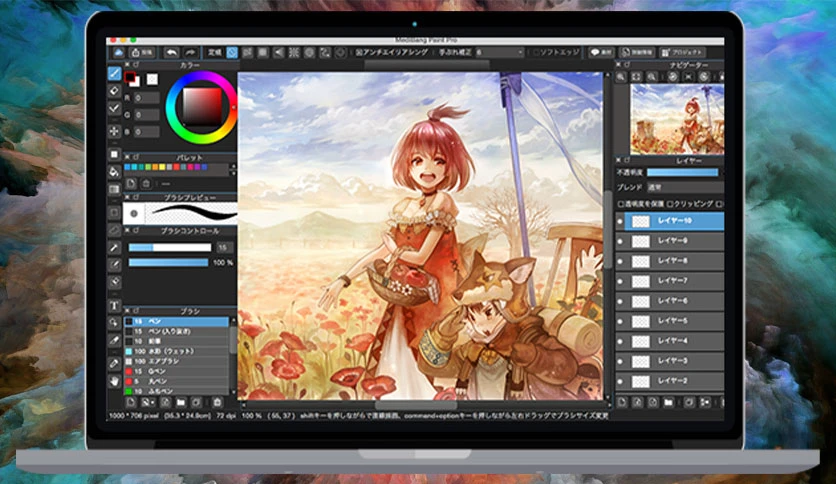Toggle visibility of レイヤー5

tap(620, 321)
